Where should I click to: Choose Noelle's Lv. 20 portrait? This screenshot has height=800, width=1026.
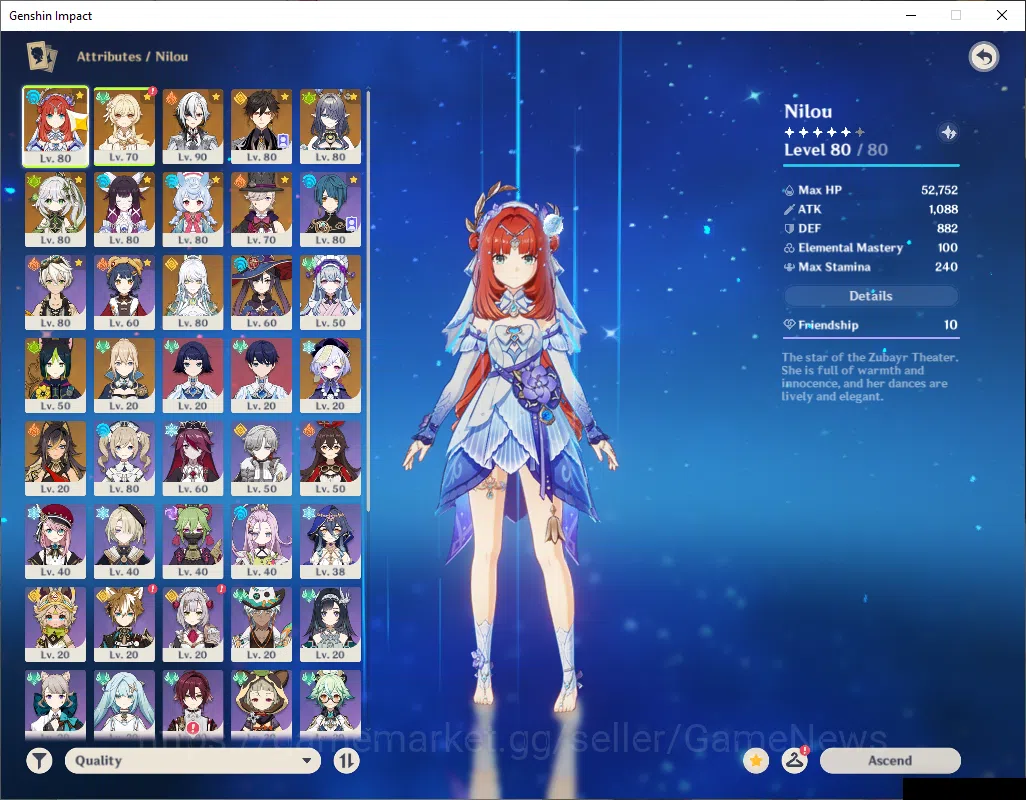click(193, 625)
